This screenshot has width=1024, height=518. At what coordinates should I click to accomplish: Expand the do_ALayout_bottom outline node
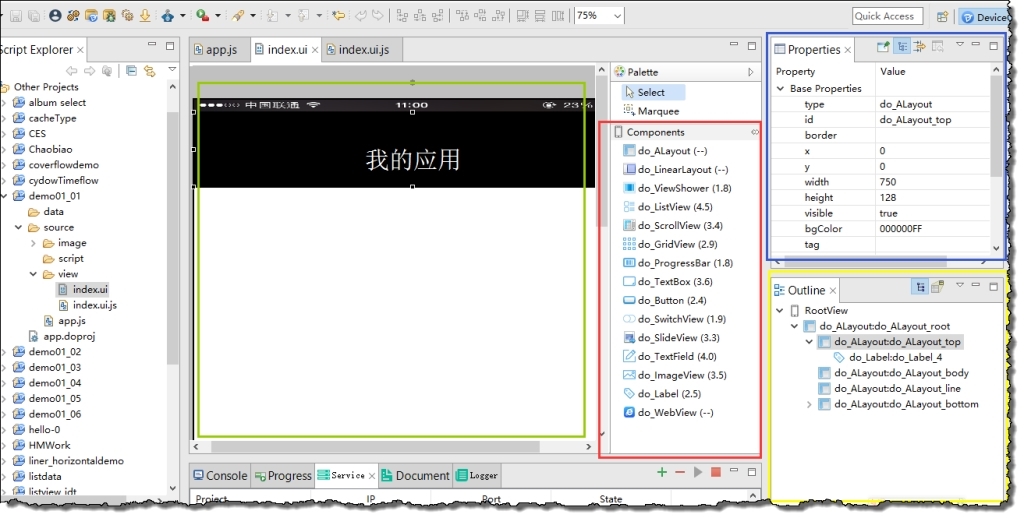tap(809, 404)
